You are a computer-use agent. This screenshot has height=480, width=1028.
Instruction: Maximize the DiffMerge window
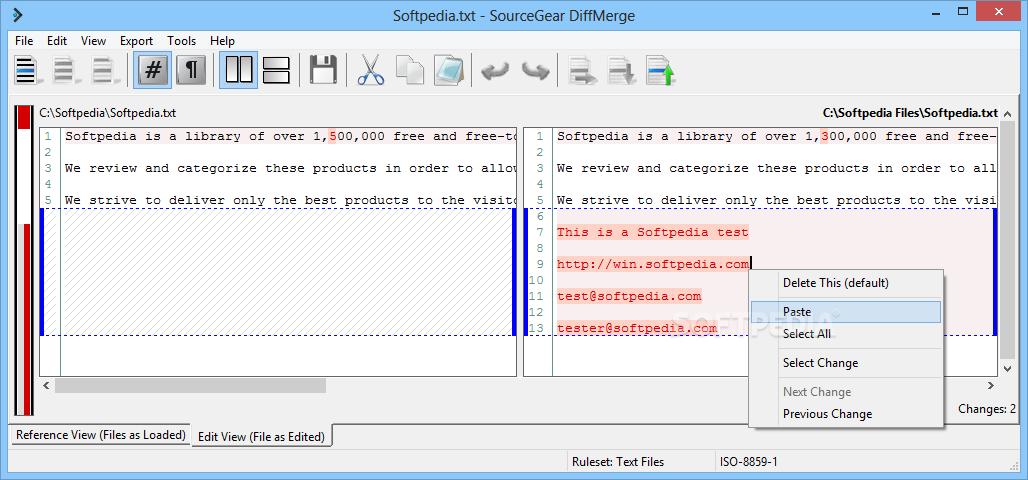point(962,12)
